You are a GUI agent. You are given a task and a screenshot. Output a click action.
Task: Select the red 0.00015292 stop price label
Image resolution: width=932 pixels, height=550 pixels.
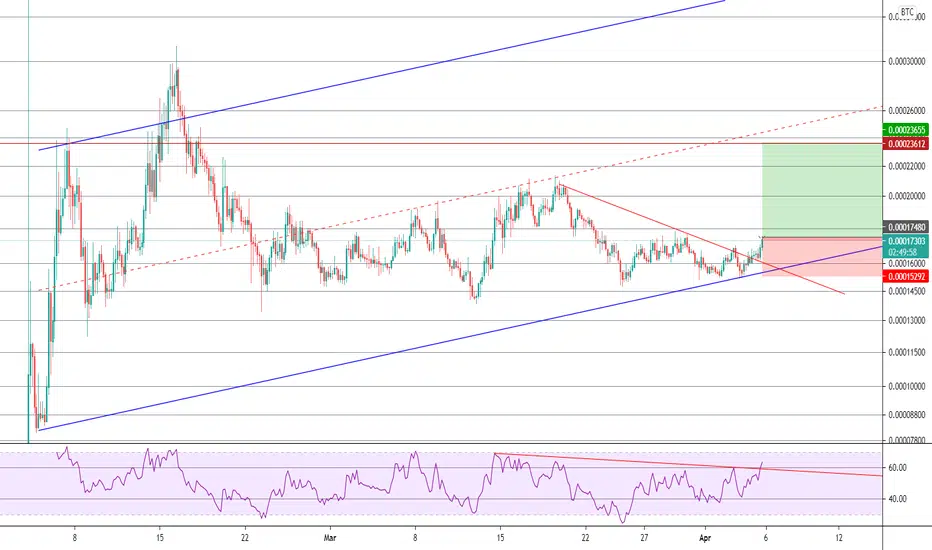[x=905, y=276]
